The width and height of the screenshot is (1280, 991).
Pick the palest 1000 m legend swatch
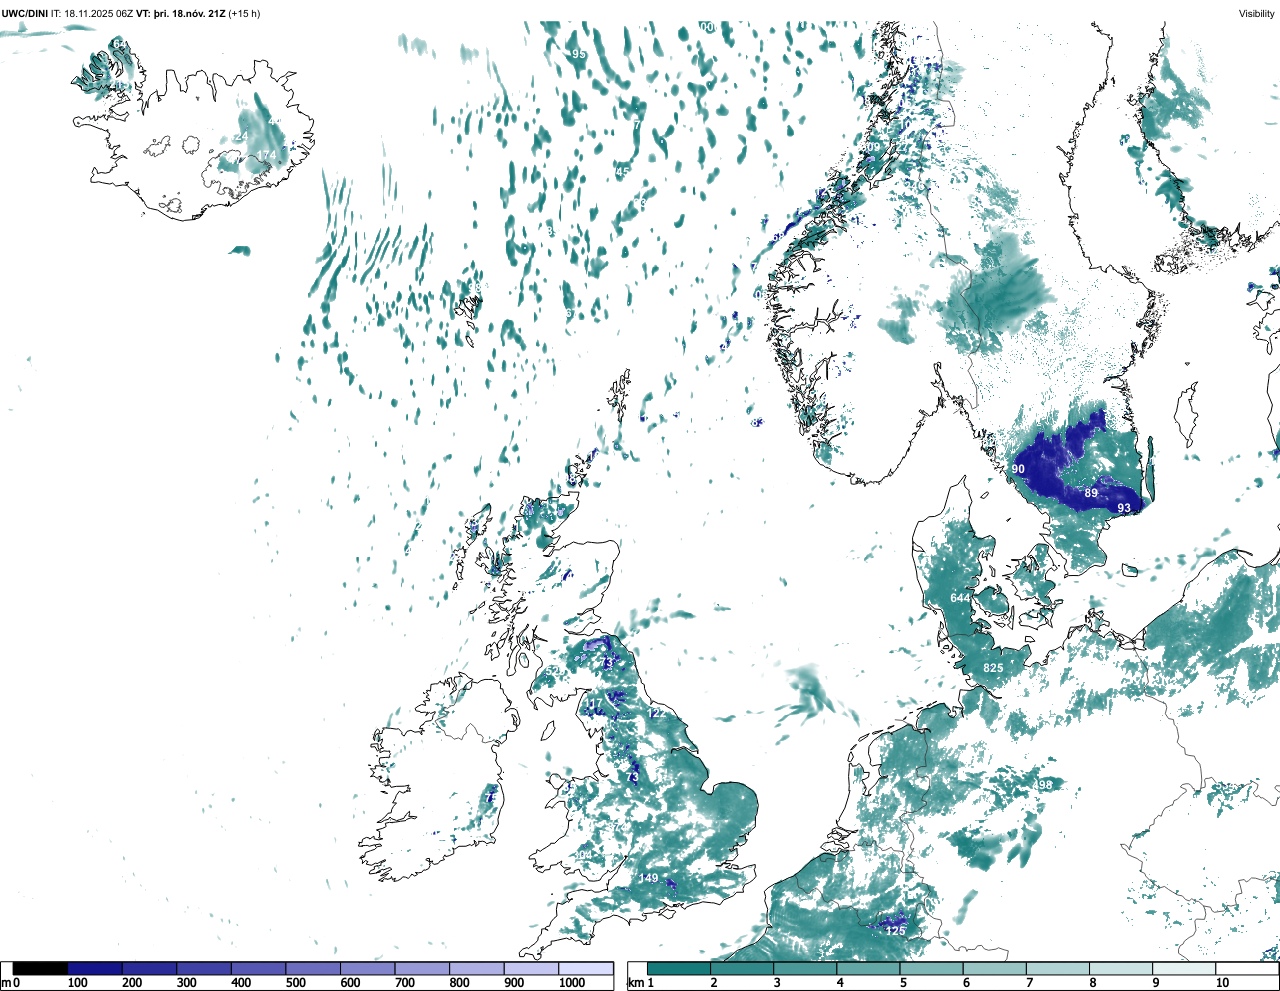point(585,969)
